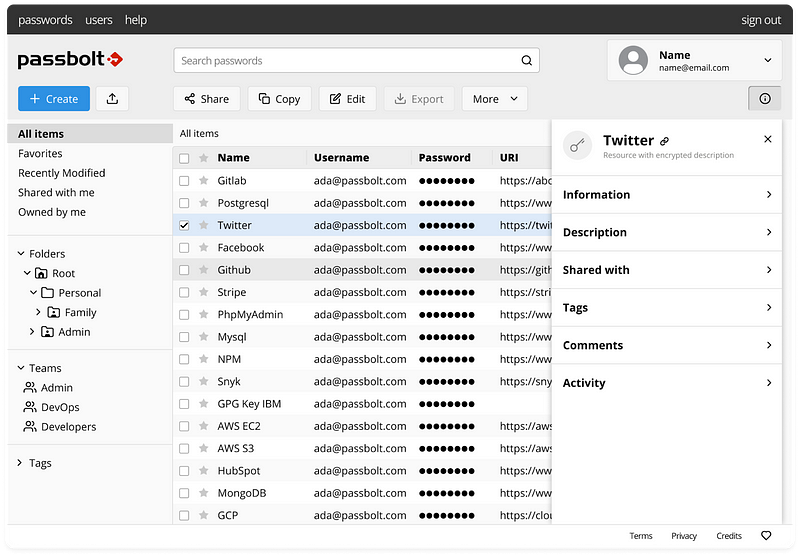Click the star next to PhpMyAdmin

[204, 314]
